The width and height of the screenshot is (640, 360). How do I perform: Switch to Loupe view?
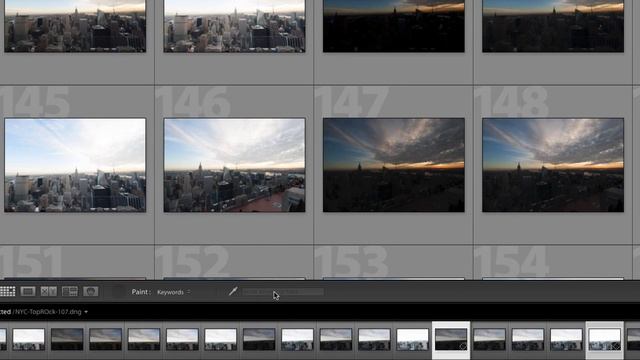tap(28, 291)
